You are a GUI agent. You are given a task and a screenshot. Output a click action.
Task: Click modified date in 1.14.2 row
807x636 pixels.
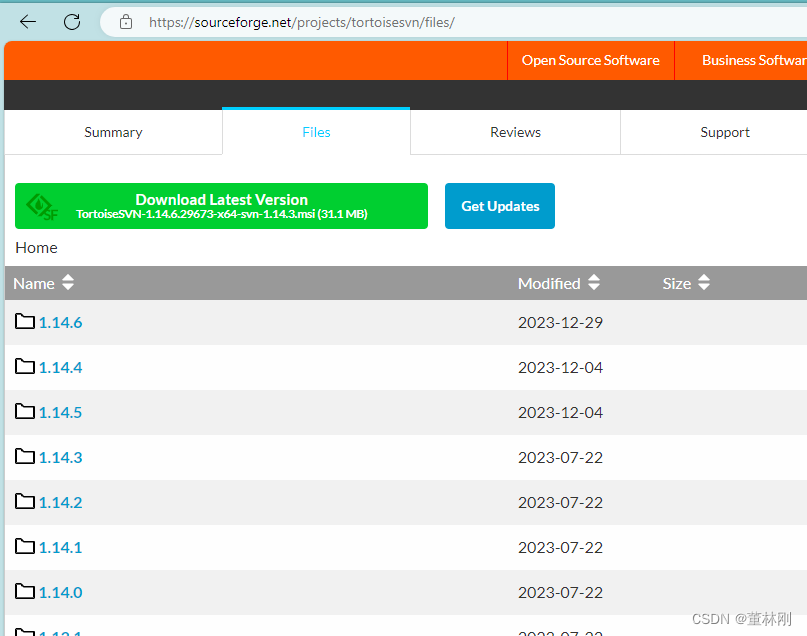[560, 503]
